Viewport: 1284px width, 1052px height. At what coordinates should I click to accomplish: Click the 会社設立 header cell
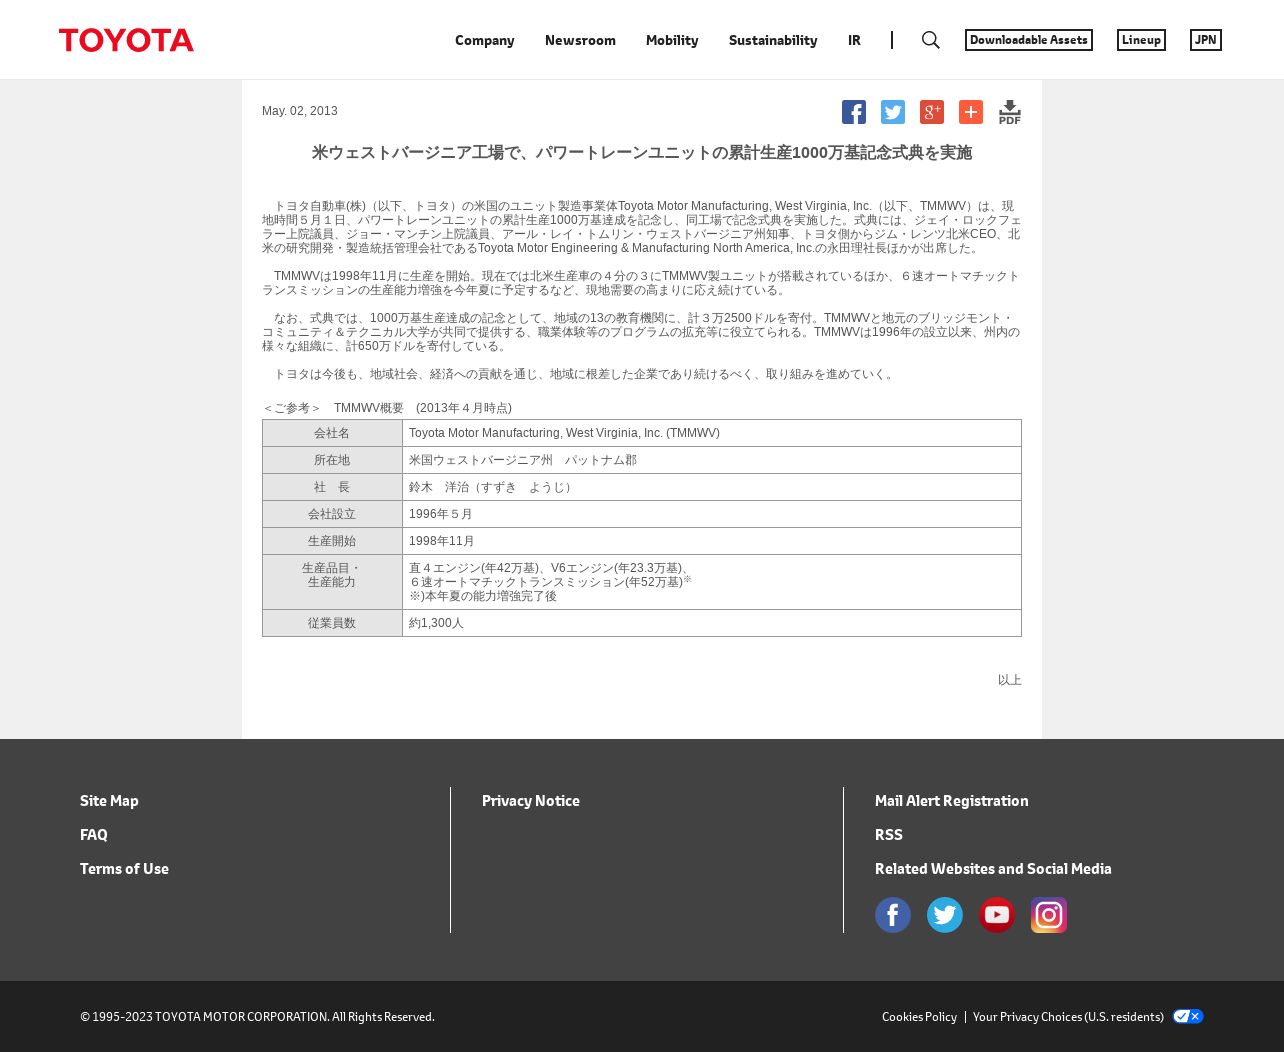tap(332, 514)
